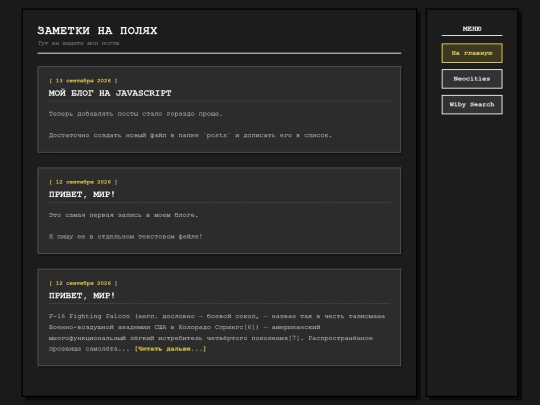Open the «На главную» menu button
540x405 pixels.
pos(472,53)
